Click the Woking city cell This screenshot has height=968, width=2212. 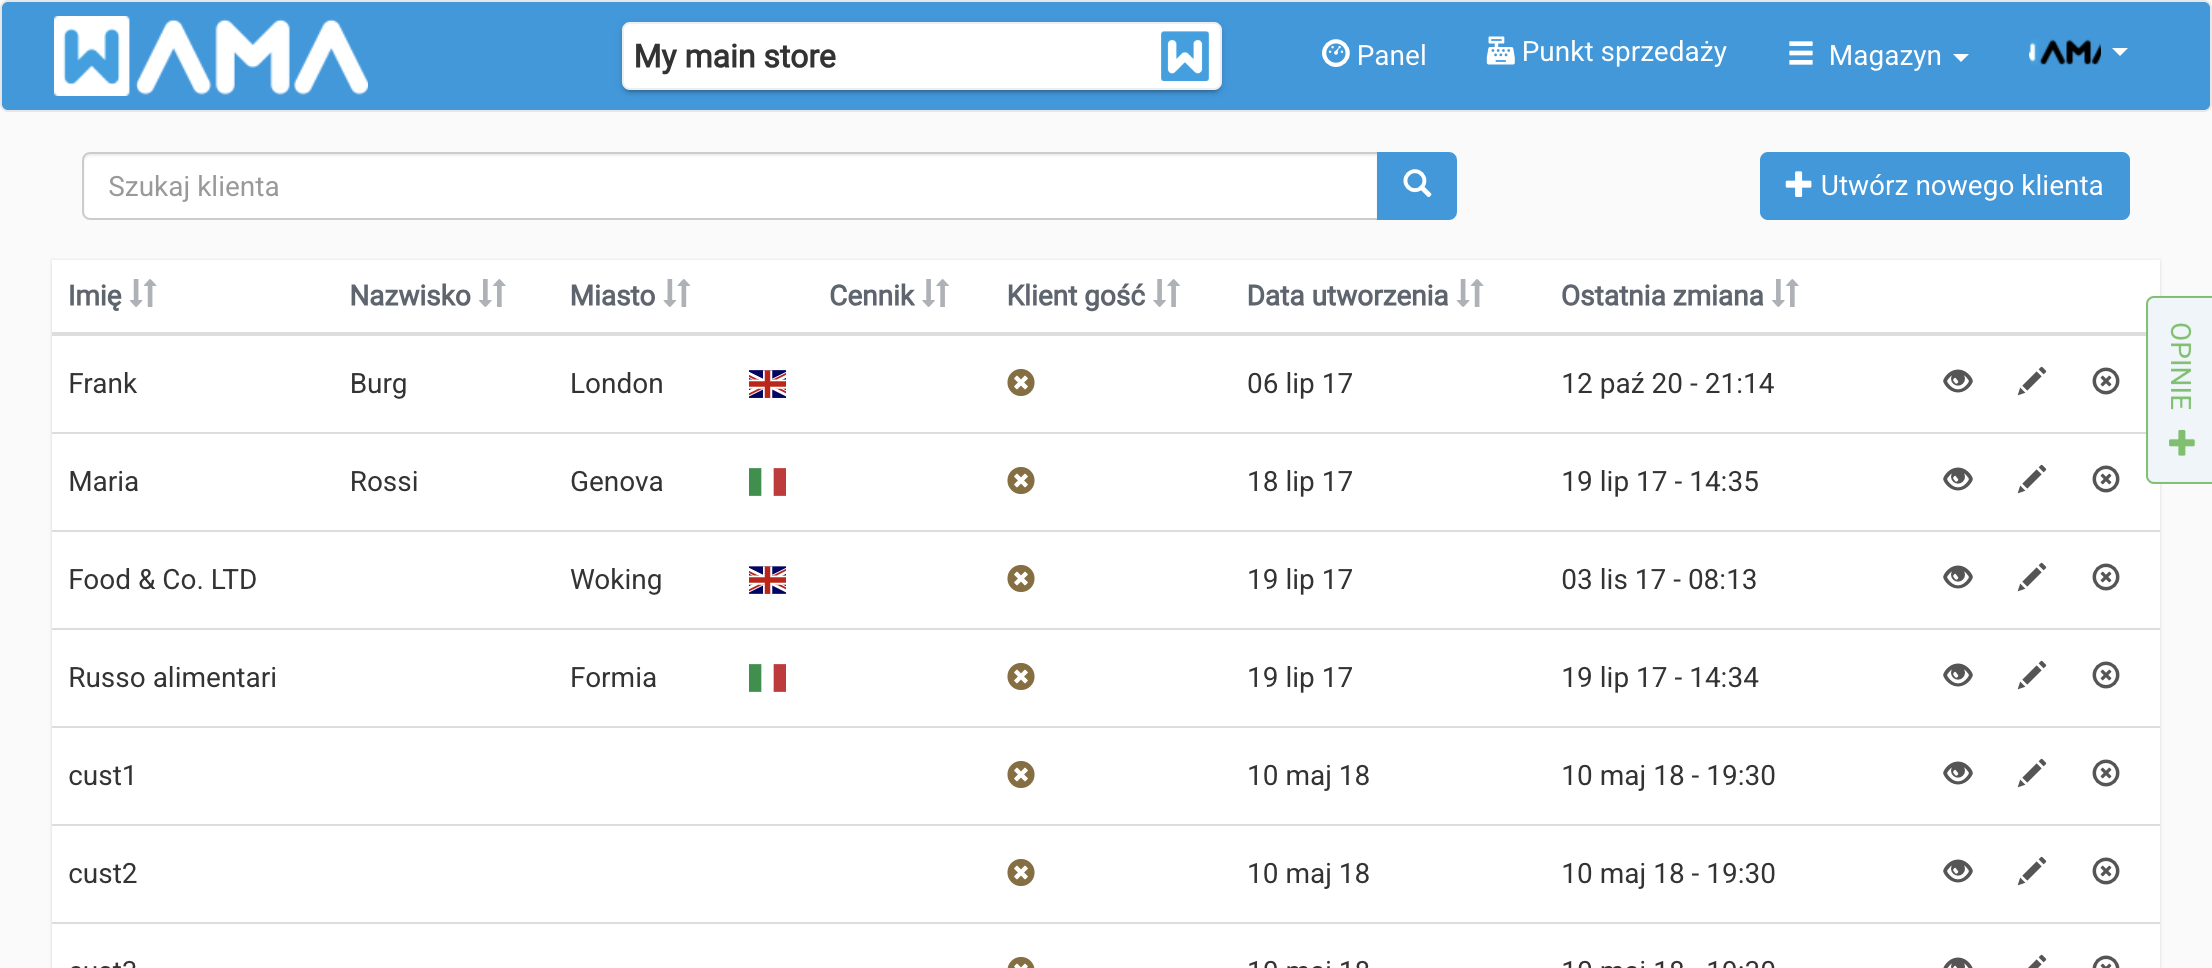click(616, 580)
